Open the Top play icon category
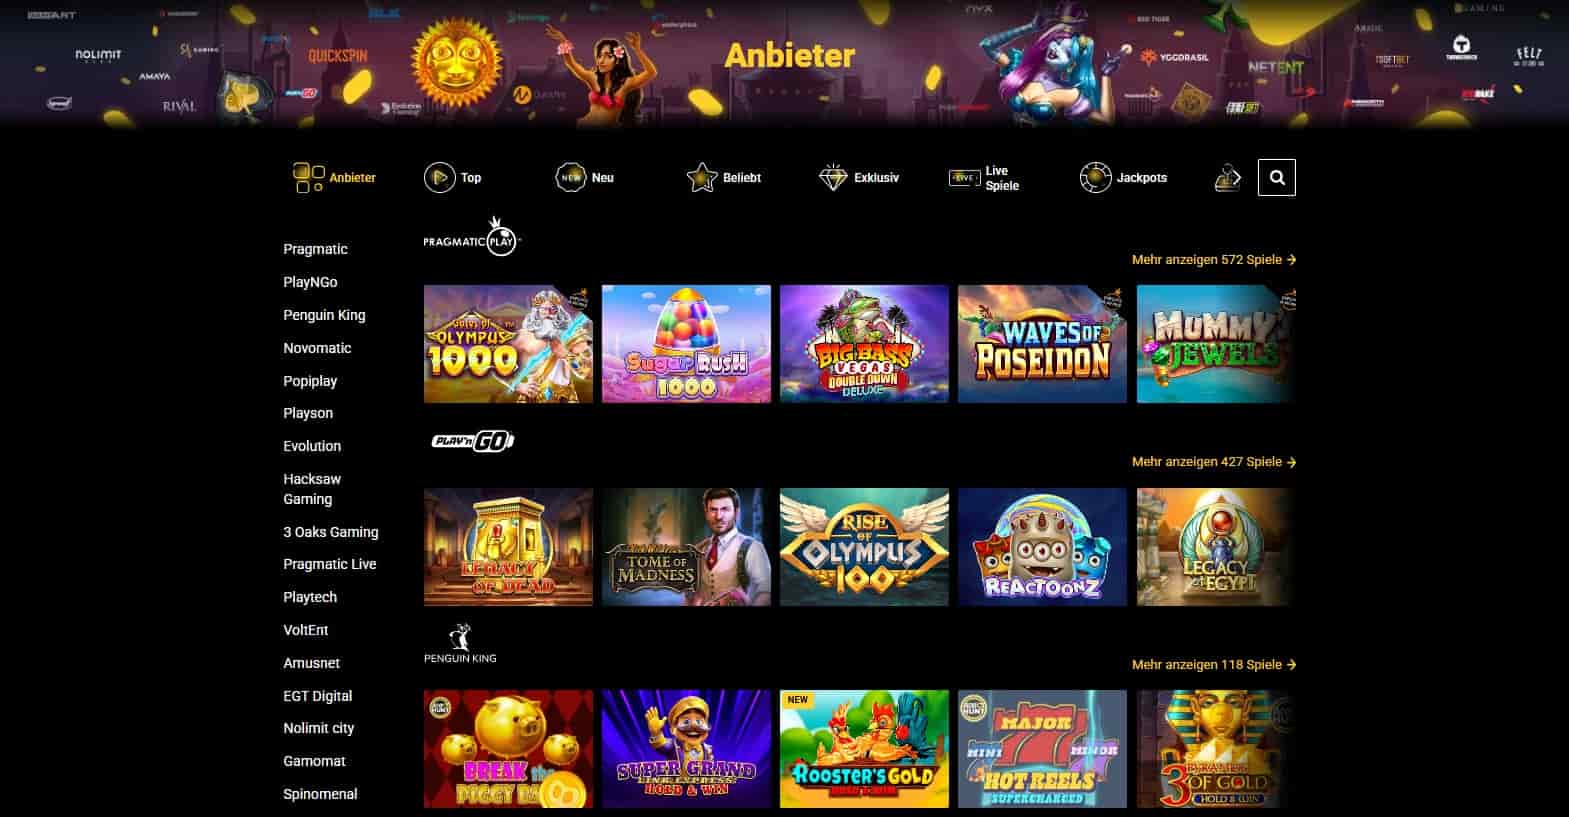1569x817 pixels. tap(439, 178)
